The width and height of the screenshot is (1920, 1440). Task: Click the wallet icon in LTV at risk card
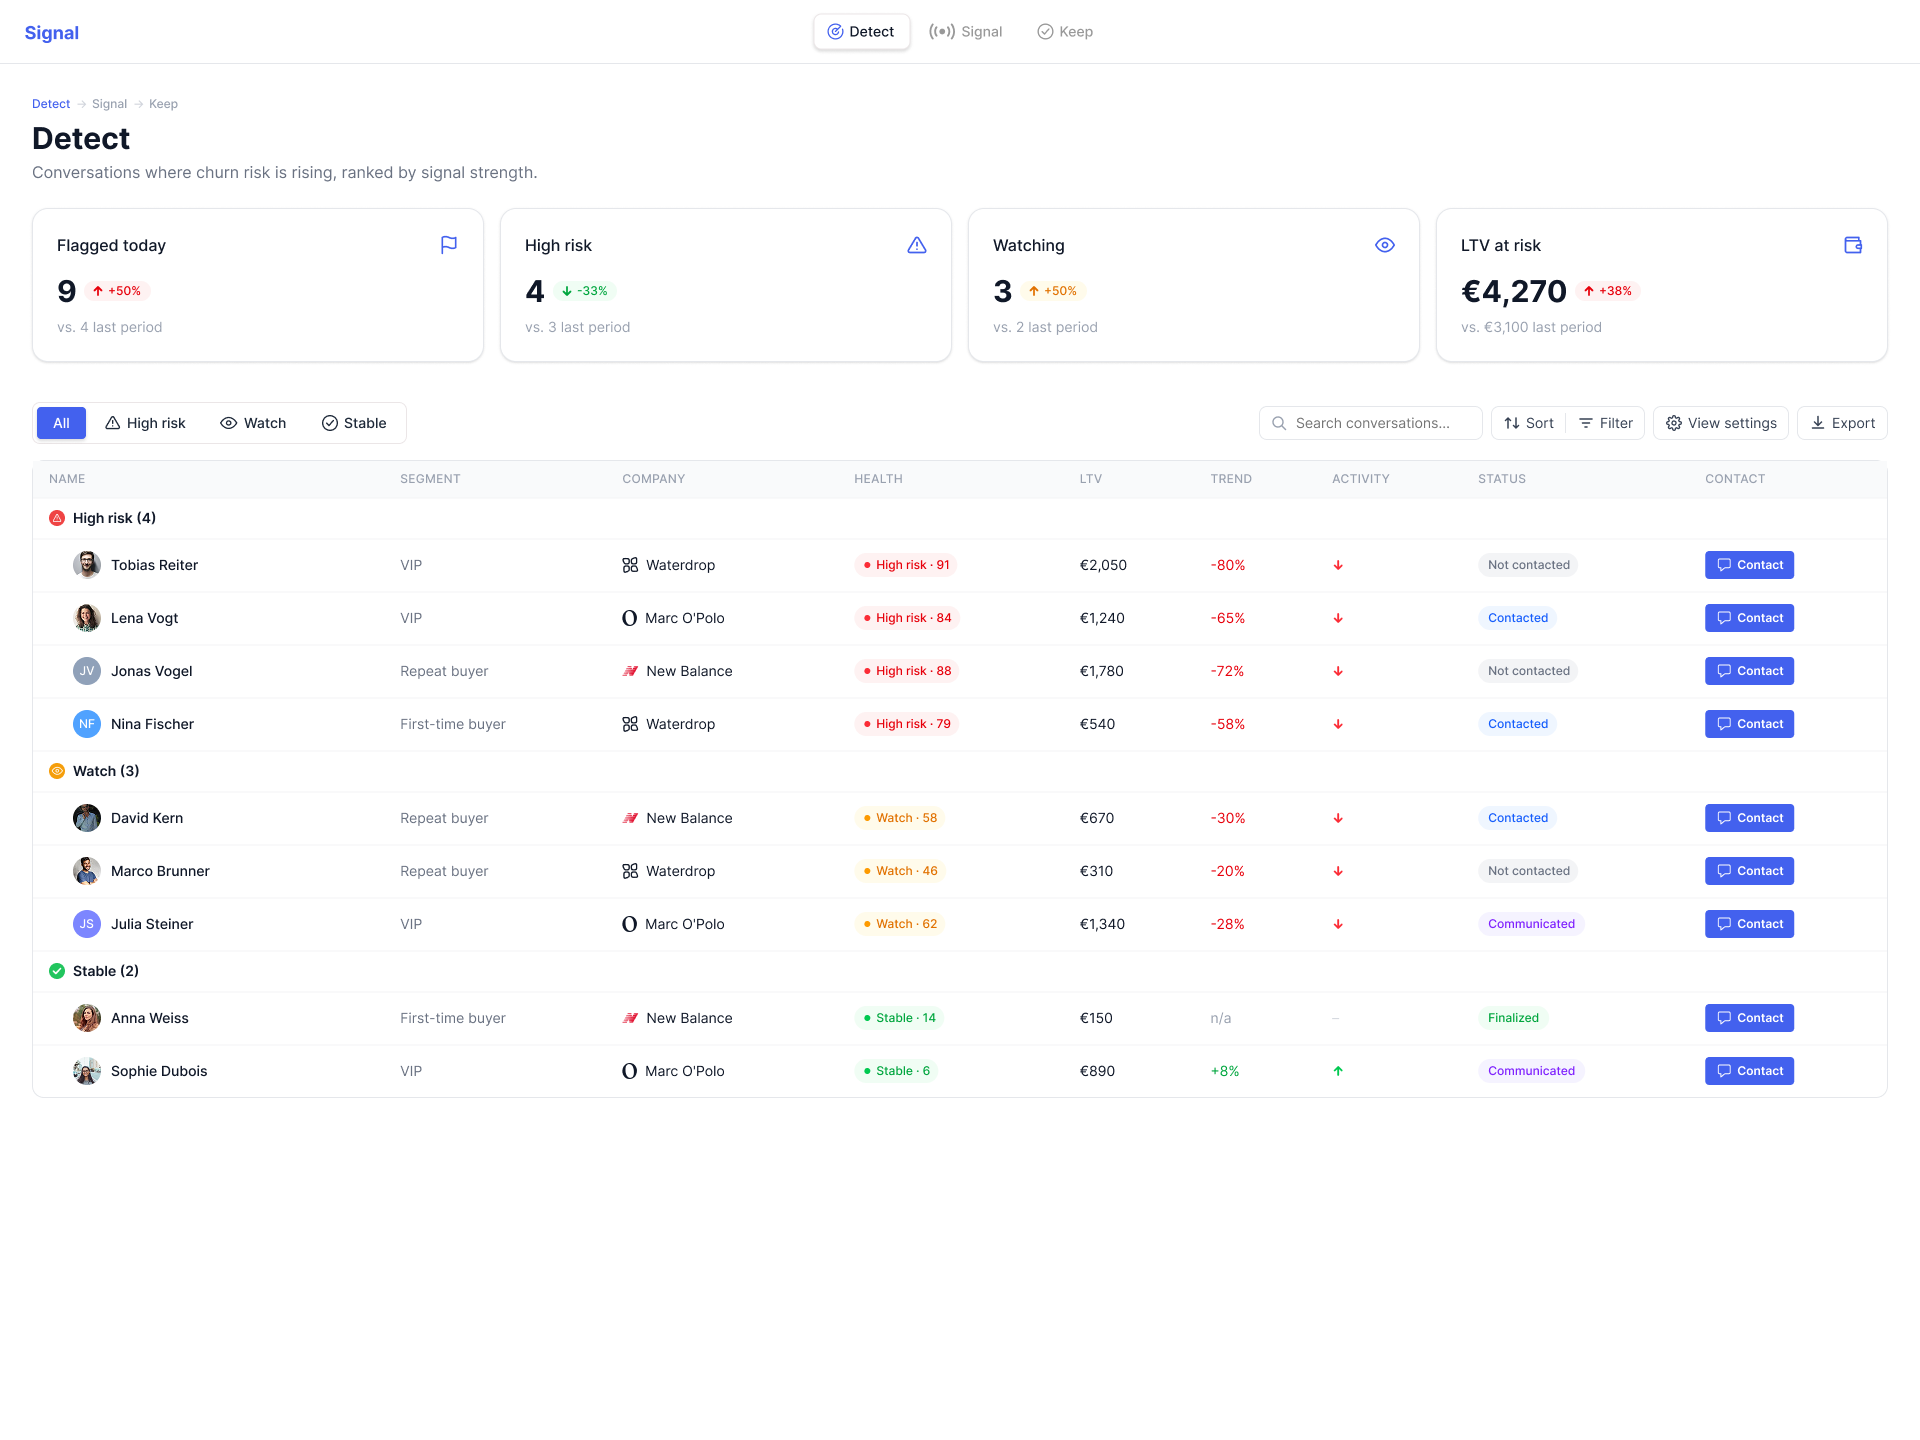click(1853, 245)
